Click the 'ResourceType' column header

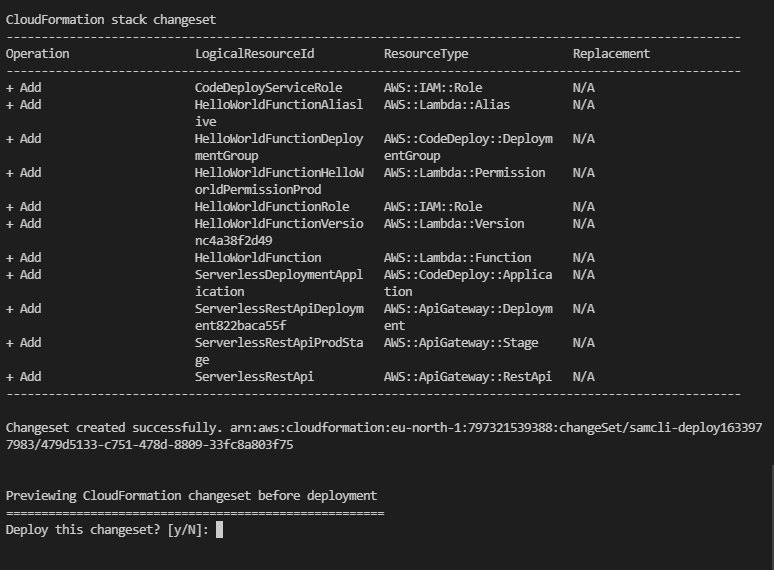[426, 54]
